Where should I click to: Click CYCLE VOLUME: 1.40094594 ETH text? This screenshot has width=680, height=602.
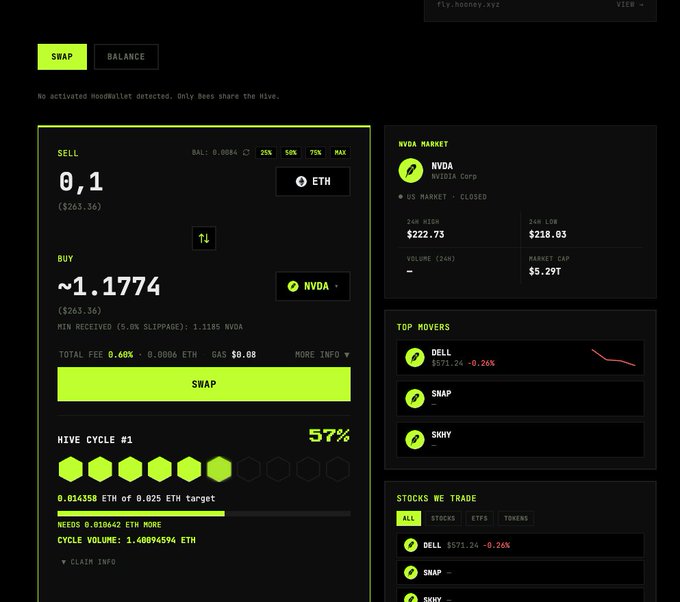127,540
